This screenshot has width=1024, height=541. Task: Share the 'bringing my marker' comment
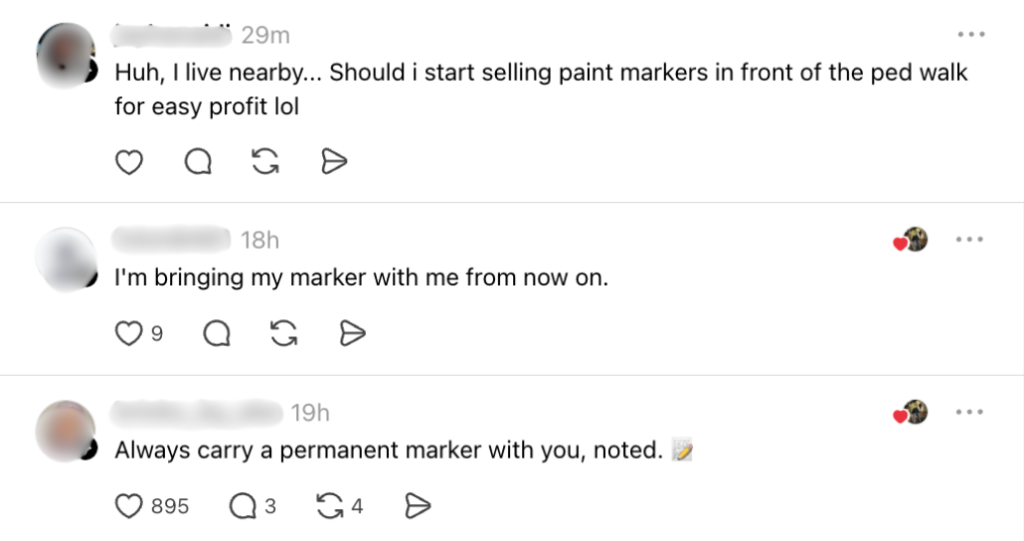[352, 334]
